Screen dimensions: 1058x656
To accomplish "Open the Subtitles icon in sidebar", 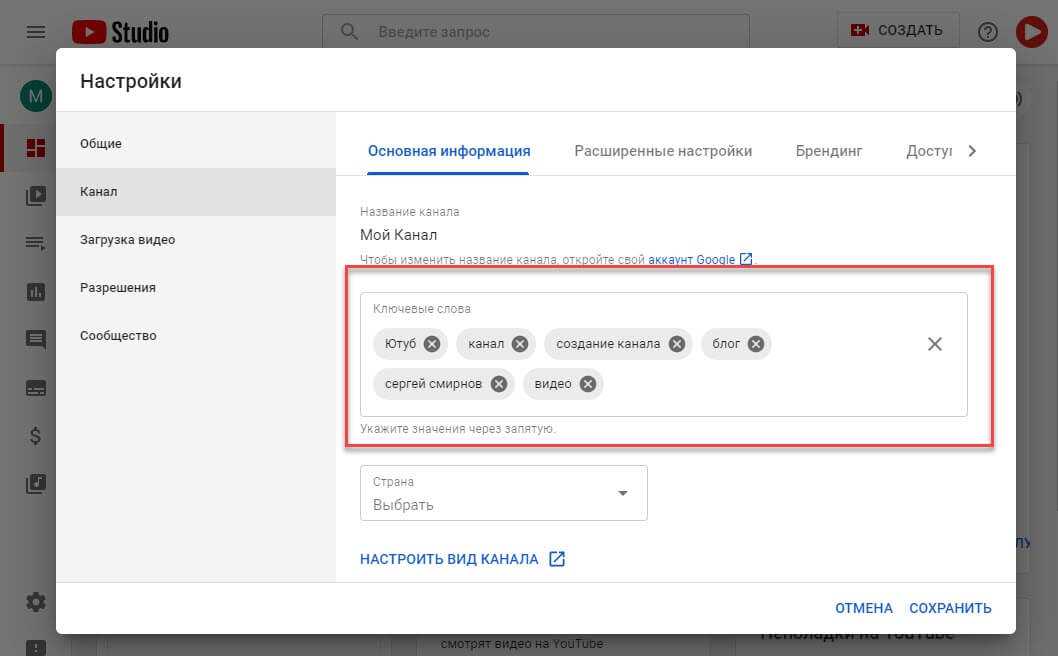I will [36, 388].
